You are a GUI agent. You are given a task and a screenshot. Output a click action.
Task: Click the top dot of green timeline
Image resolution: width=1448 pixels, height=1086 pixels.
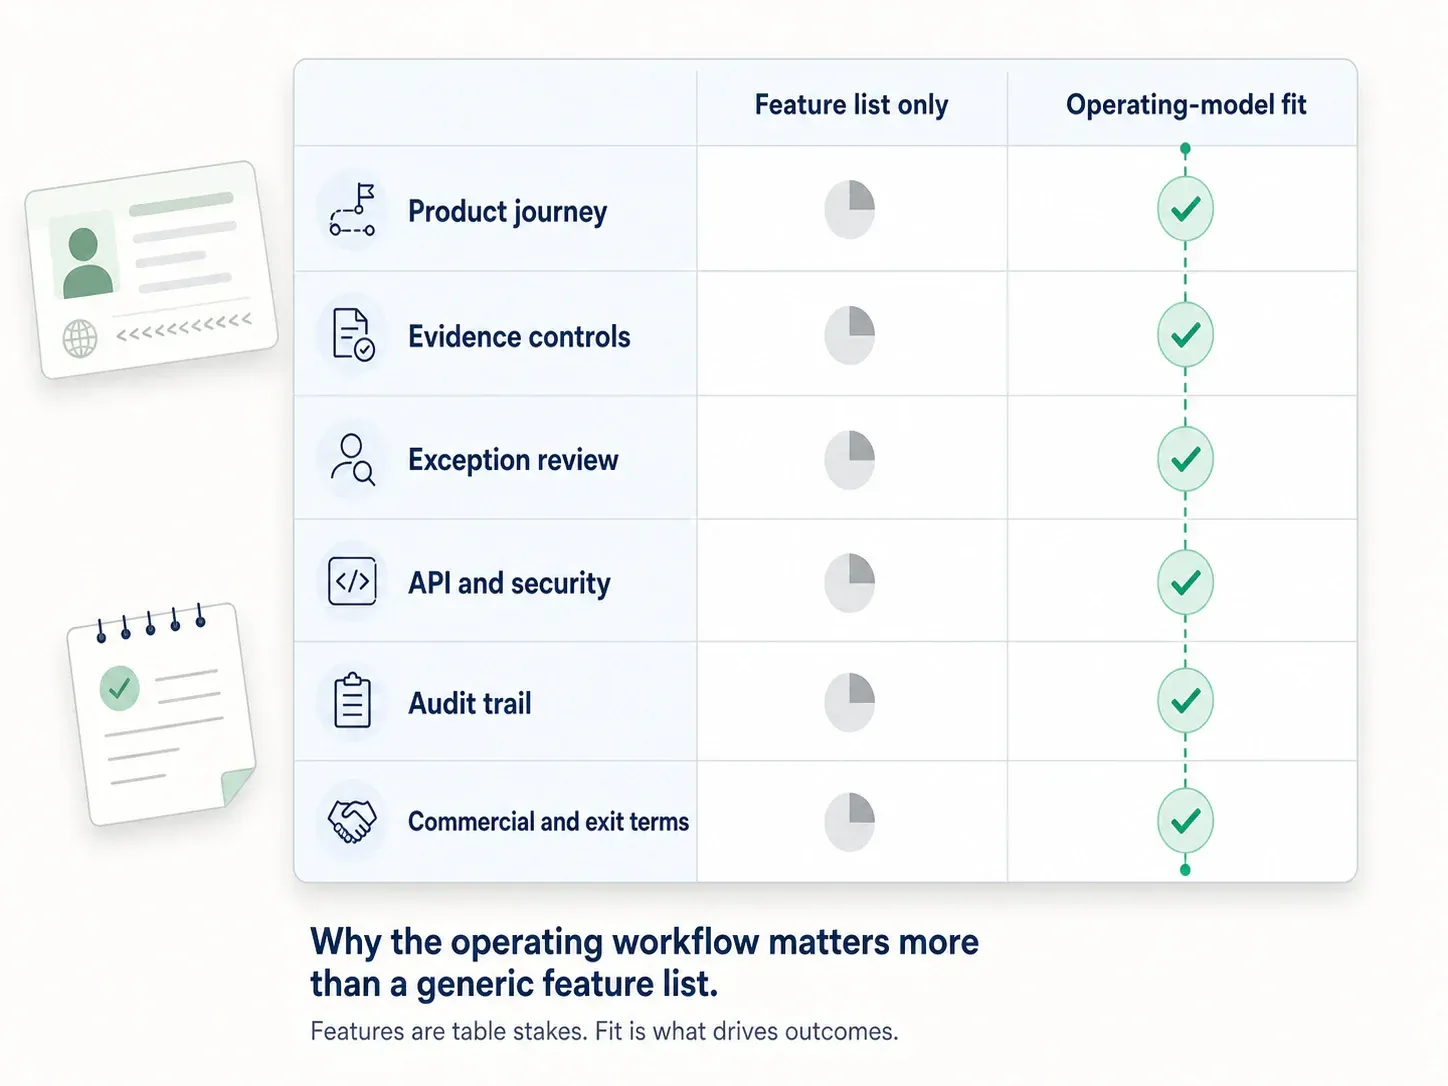[1185, 149]
